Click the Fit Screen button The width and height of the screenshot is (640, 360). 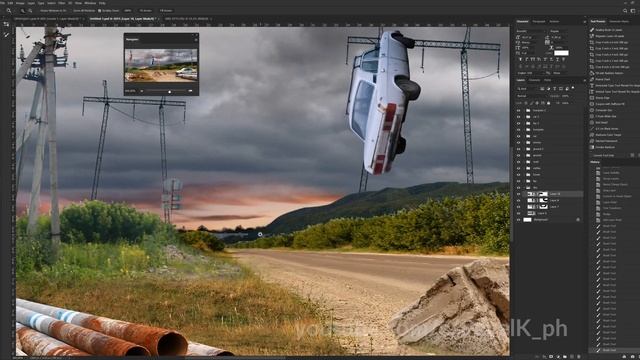[x=146, y=11]
